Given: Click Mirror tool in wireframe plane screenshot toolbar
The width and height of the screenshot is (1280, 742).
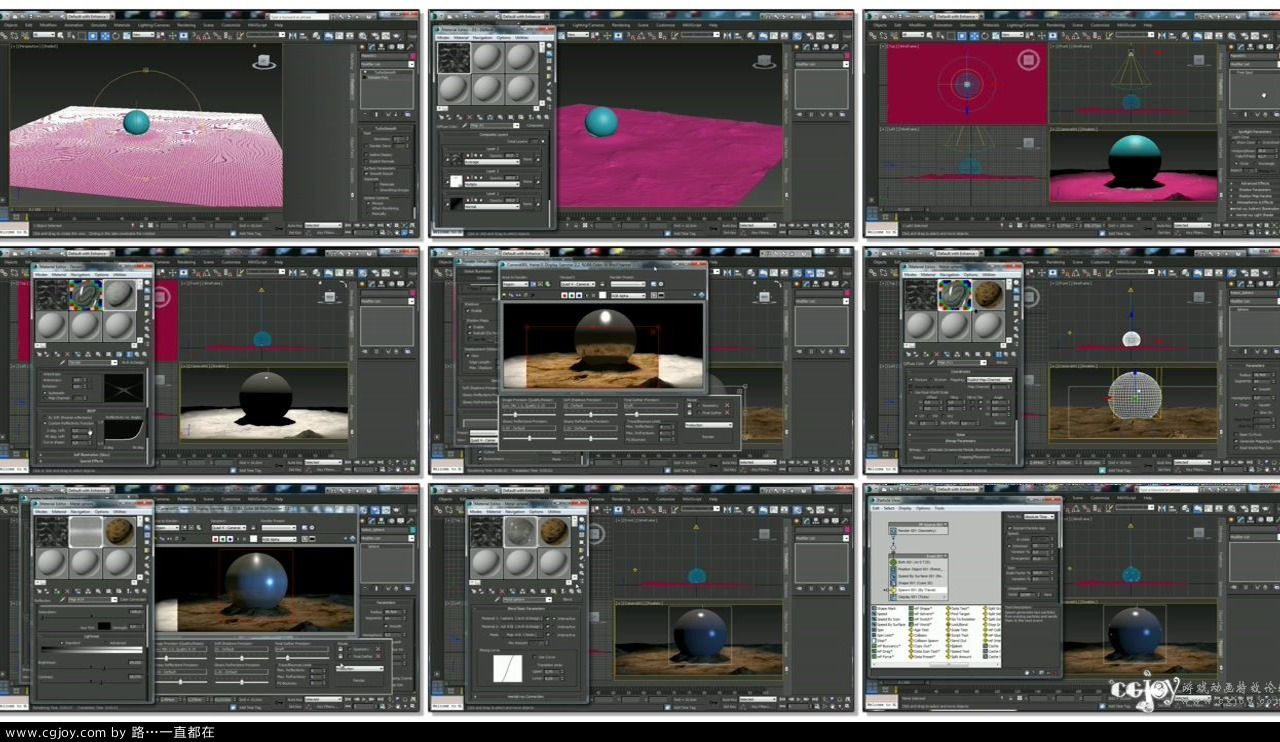Looking at the screenshot, I should pos(292,35).
